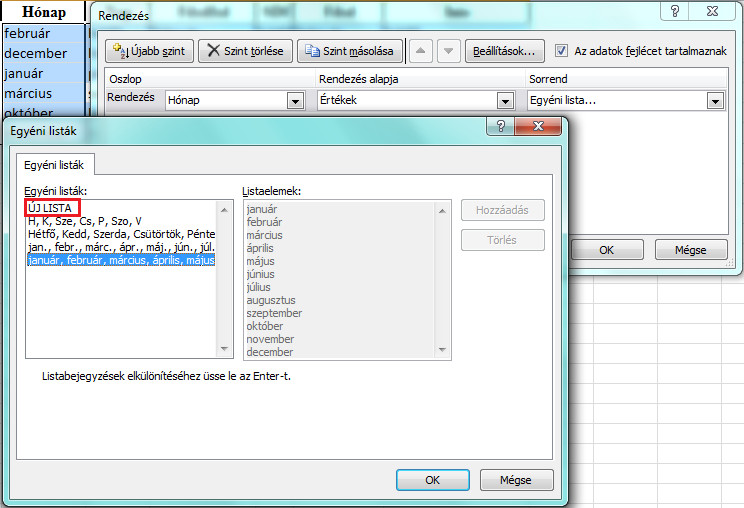
Task: Close the Rendezés dialog
Action: [712, 11]
